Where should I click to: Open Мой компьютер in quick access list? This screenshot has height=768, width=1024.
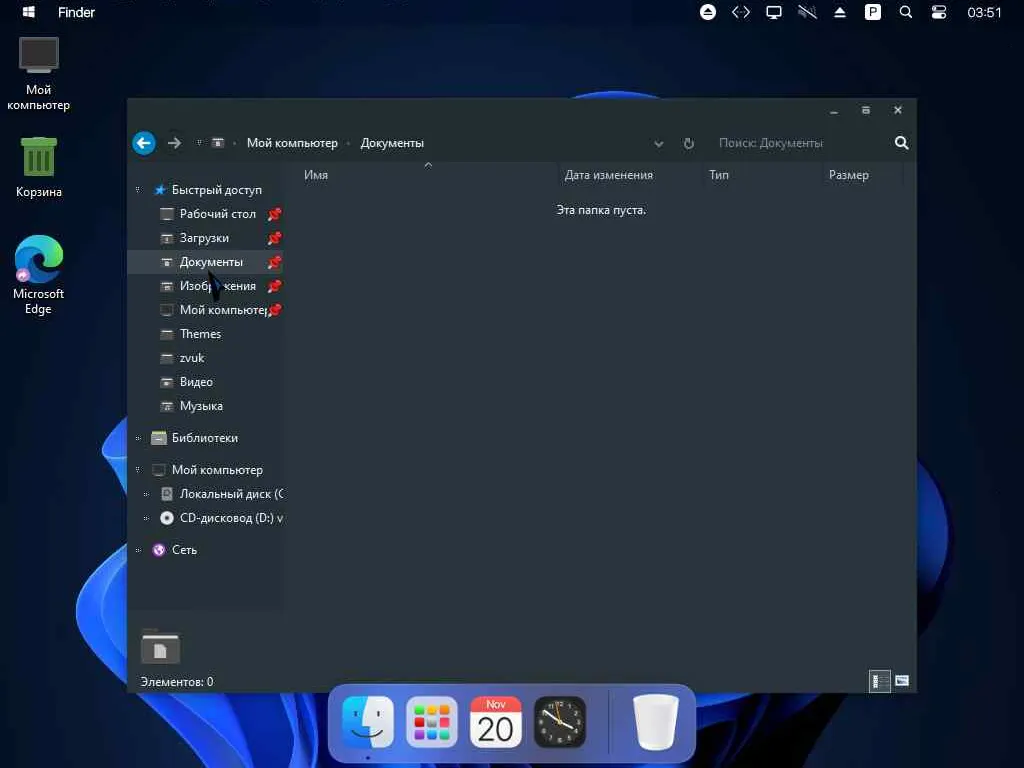[222, 310]
